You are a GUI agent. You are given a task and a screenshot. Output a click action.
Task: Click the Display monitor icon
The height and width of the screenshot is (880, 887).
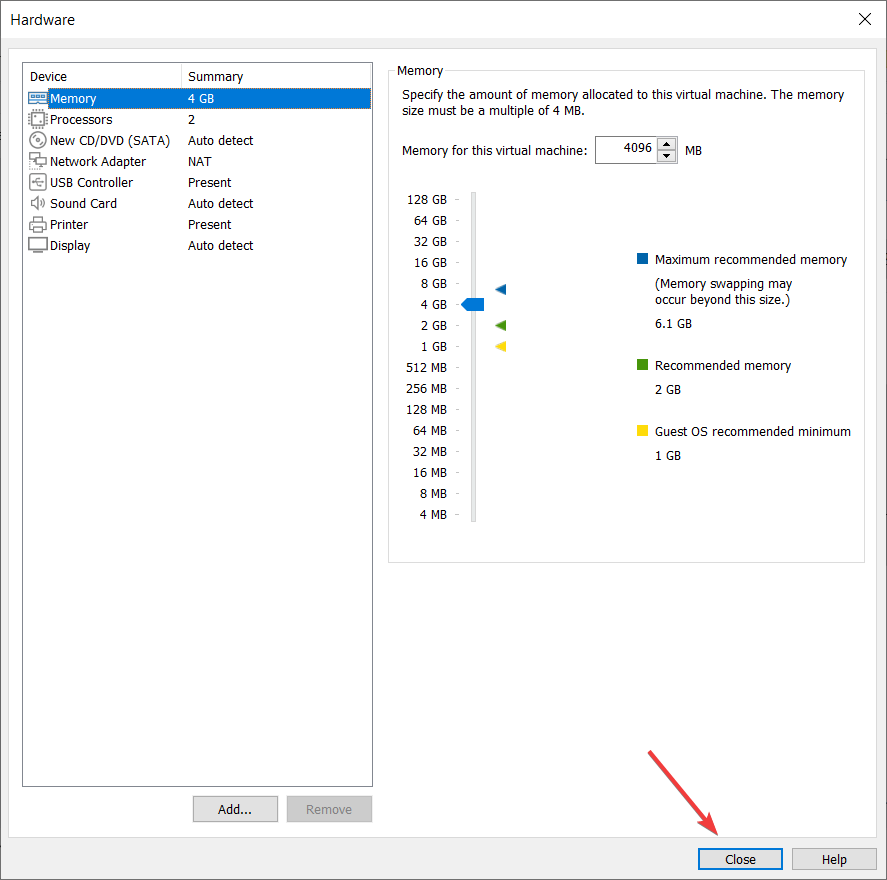click(x=37, y=245)
